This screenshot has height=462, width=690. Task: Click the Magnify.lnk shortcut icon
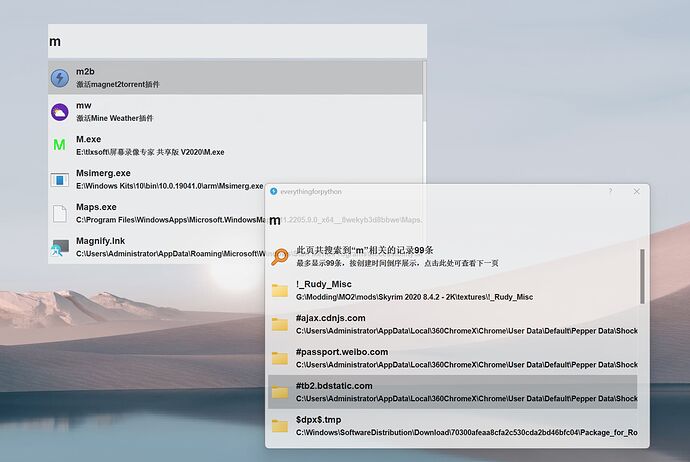(x=60, y=248)
